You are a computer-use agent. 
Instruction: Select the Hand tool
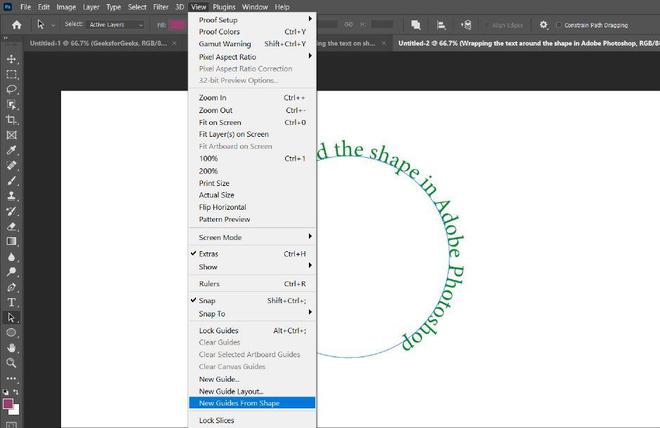(11, 348)
